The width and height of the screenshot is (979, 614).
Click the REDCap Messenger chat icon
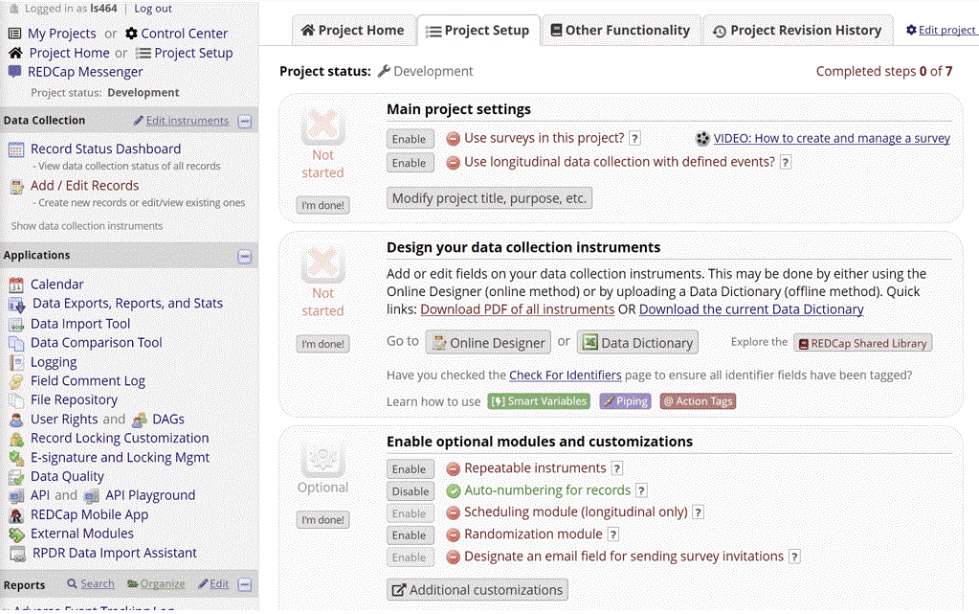[14, 72]
